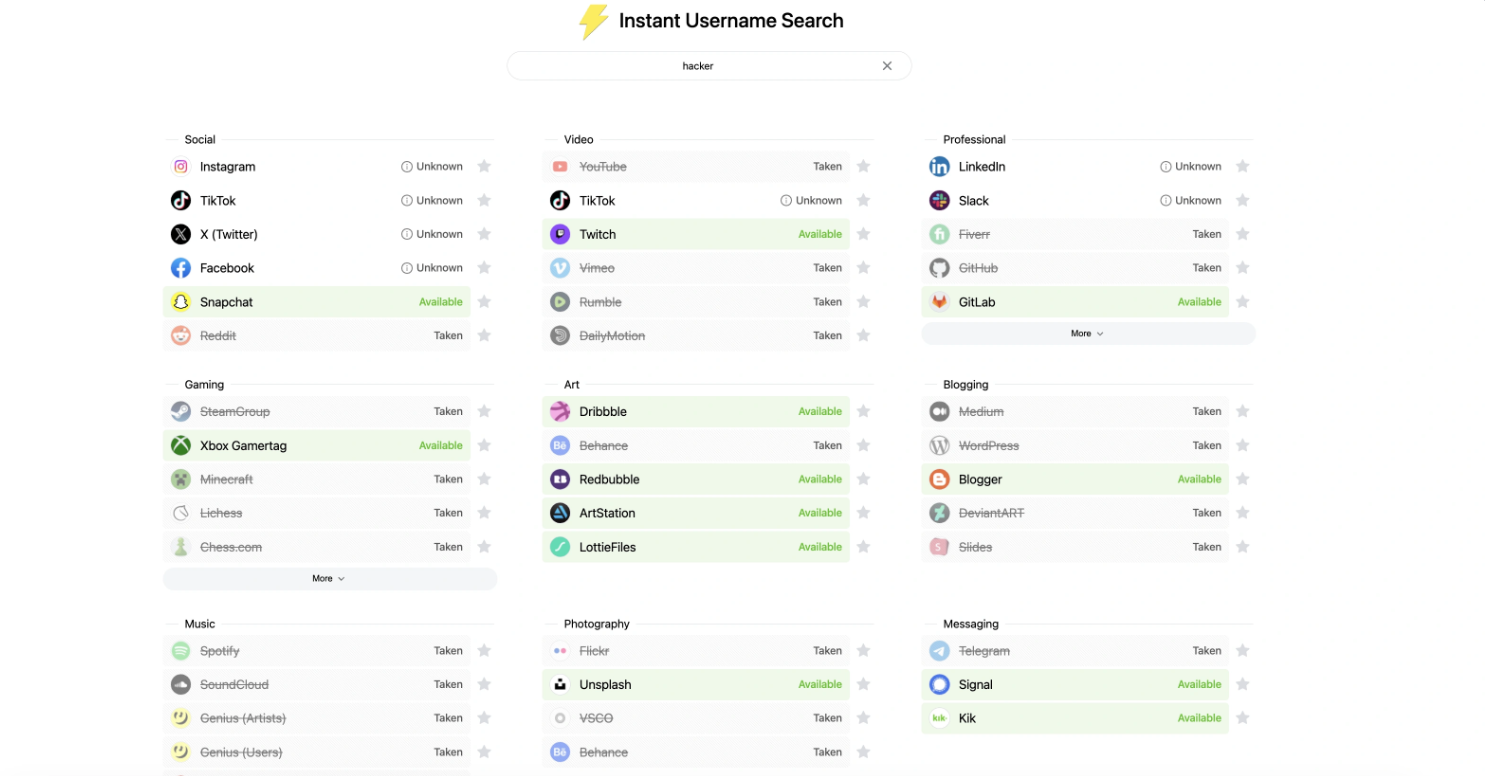The width and height of the screenshot is (1485, 776).
Task: Select the WordPress logo icon
Action: (939, 446)
